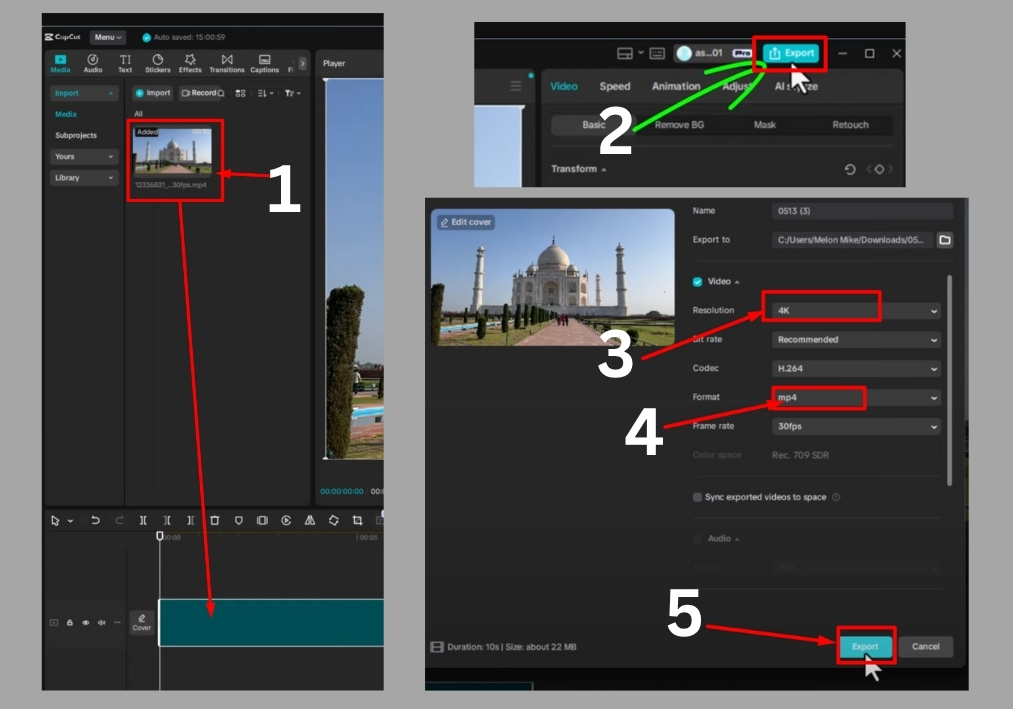
Task: Open the Text tool panel
Action: pos(125,63)
